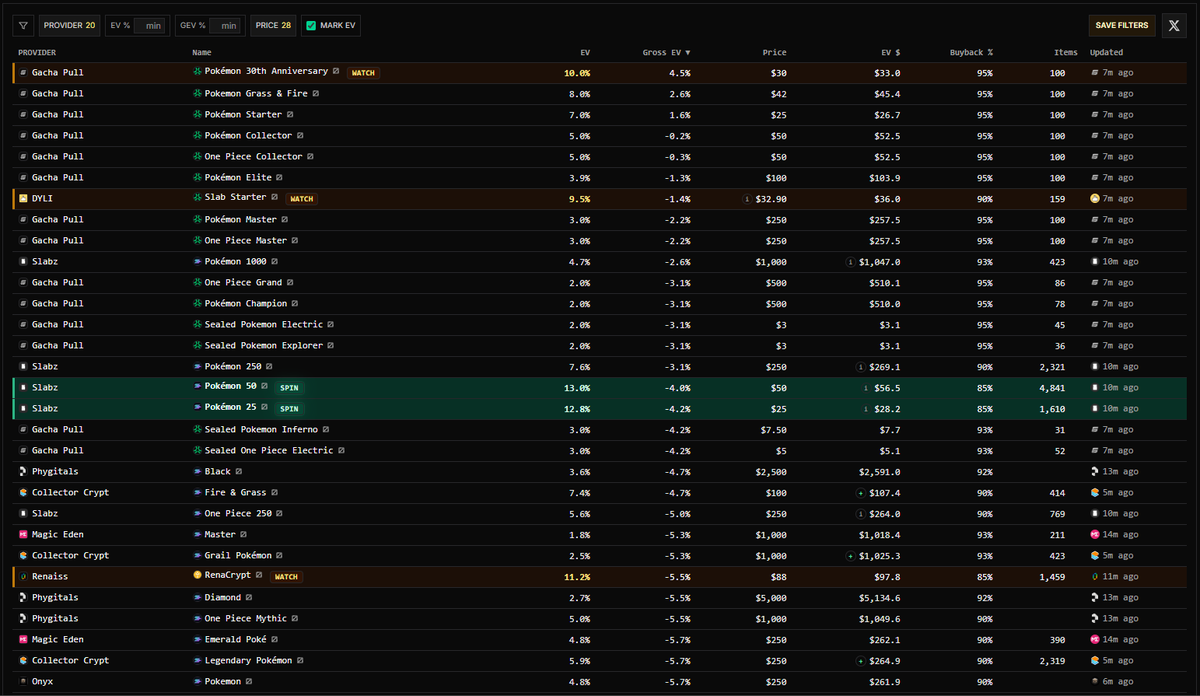Sort by the EV column header
This screenshot has height=696, width=1200.
point(585,52)
